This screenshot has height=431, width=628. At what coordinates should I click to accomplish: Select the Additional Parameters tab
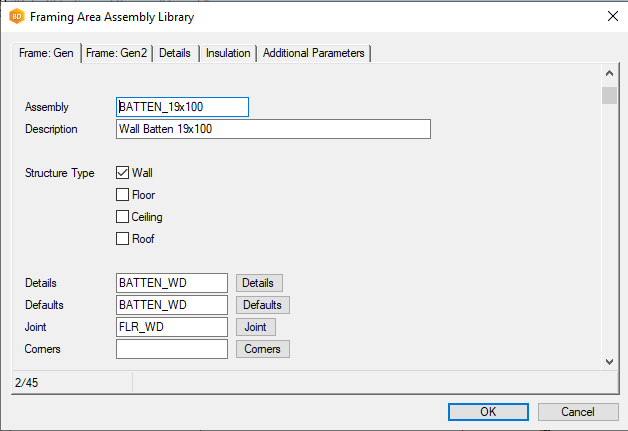[314, 53]
